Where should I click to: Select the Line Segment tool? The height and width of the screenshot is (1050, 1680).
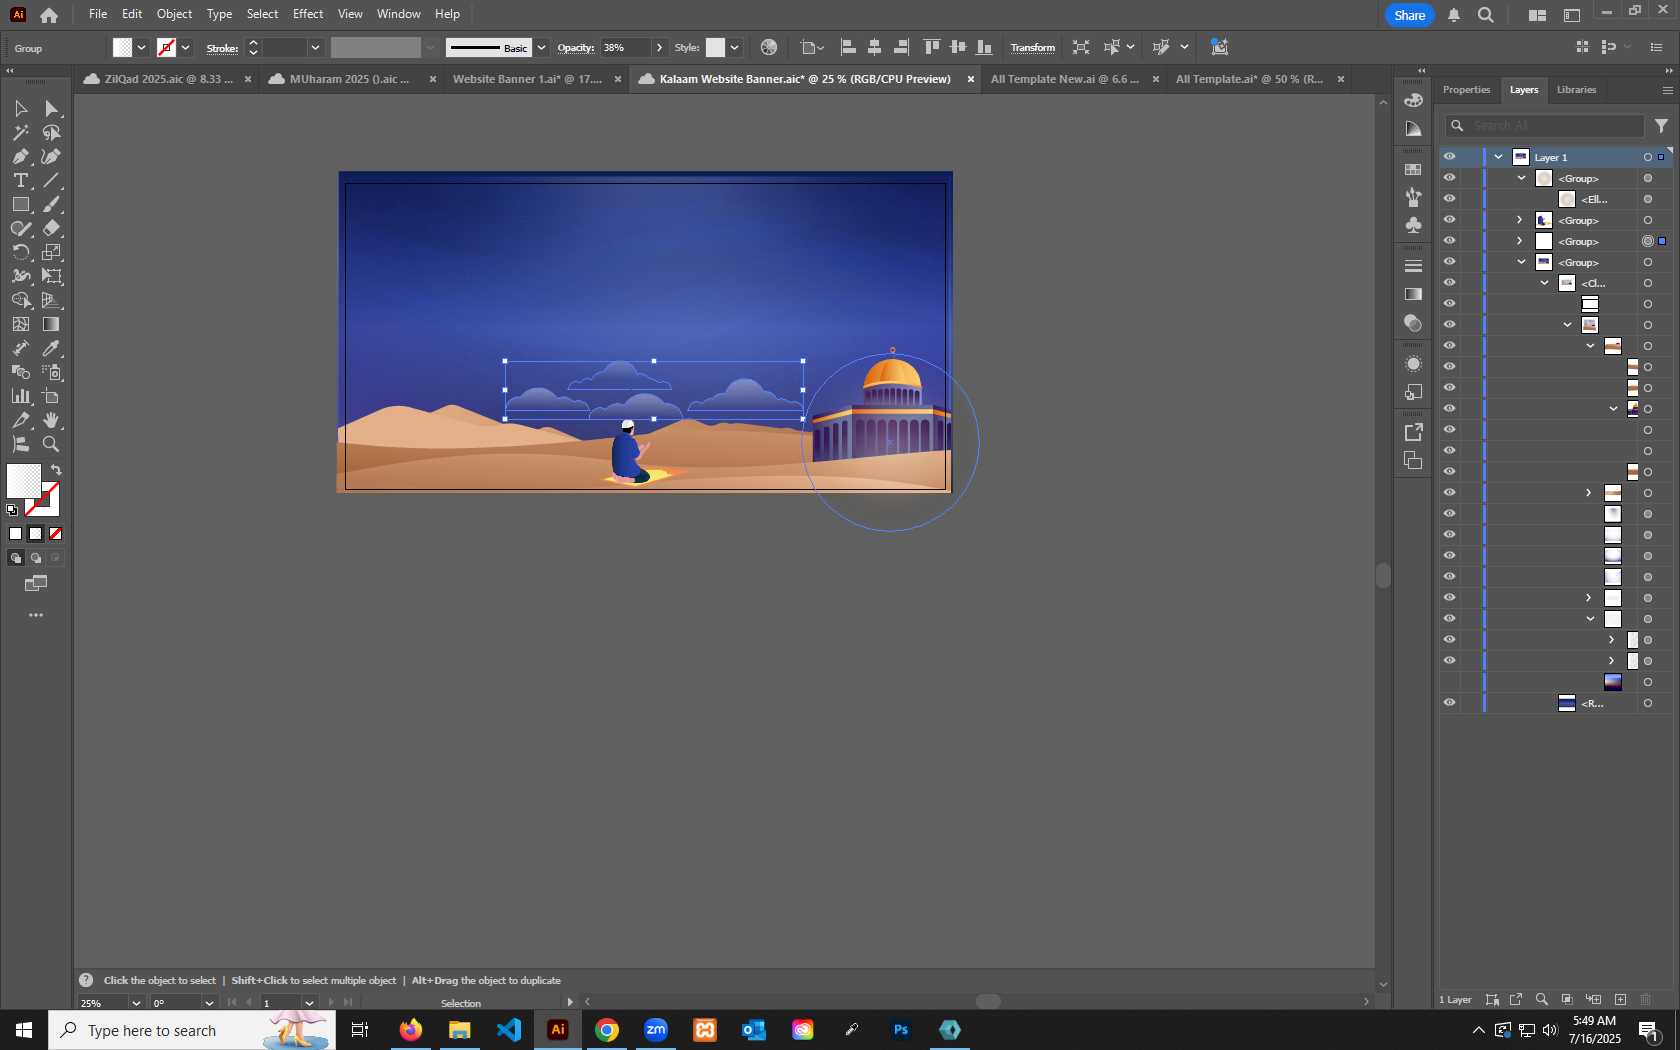pyautogui.click(x=51, y=180)
